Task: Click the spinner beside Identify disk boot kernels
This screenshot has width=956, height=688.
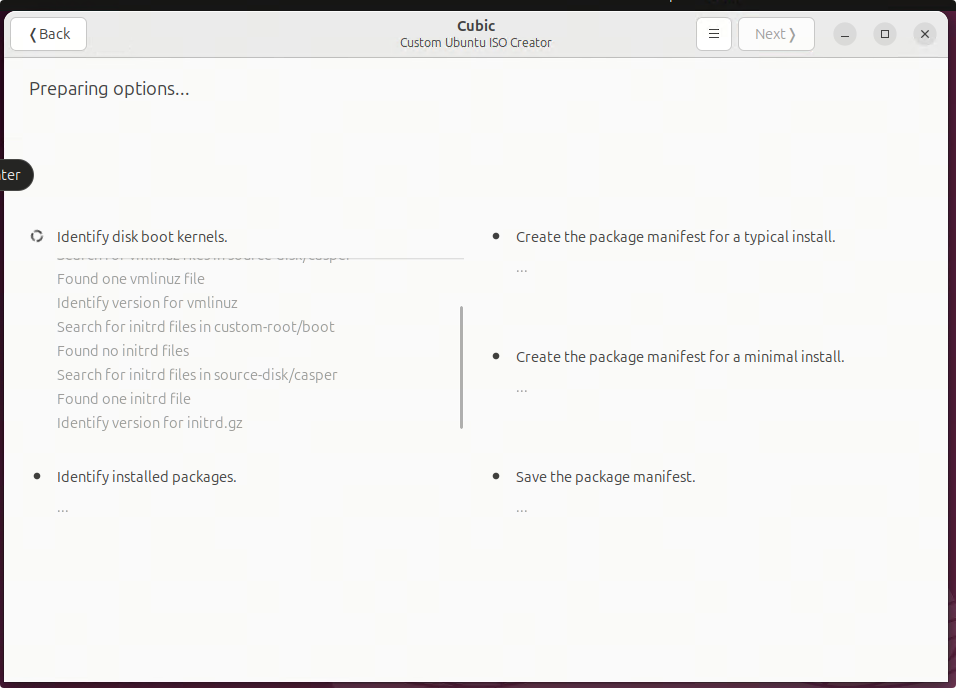Action: tap(37, 237)
